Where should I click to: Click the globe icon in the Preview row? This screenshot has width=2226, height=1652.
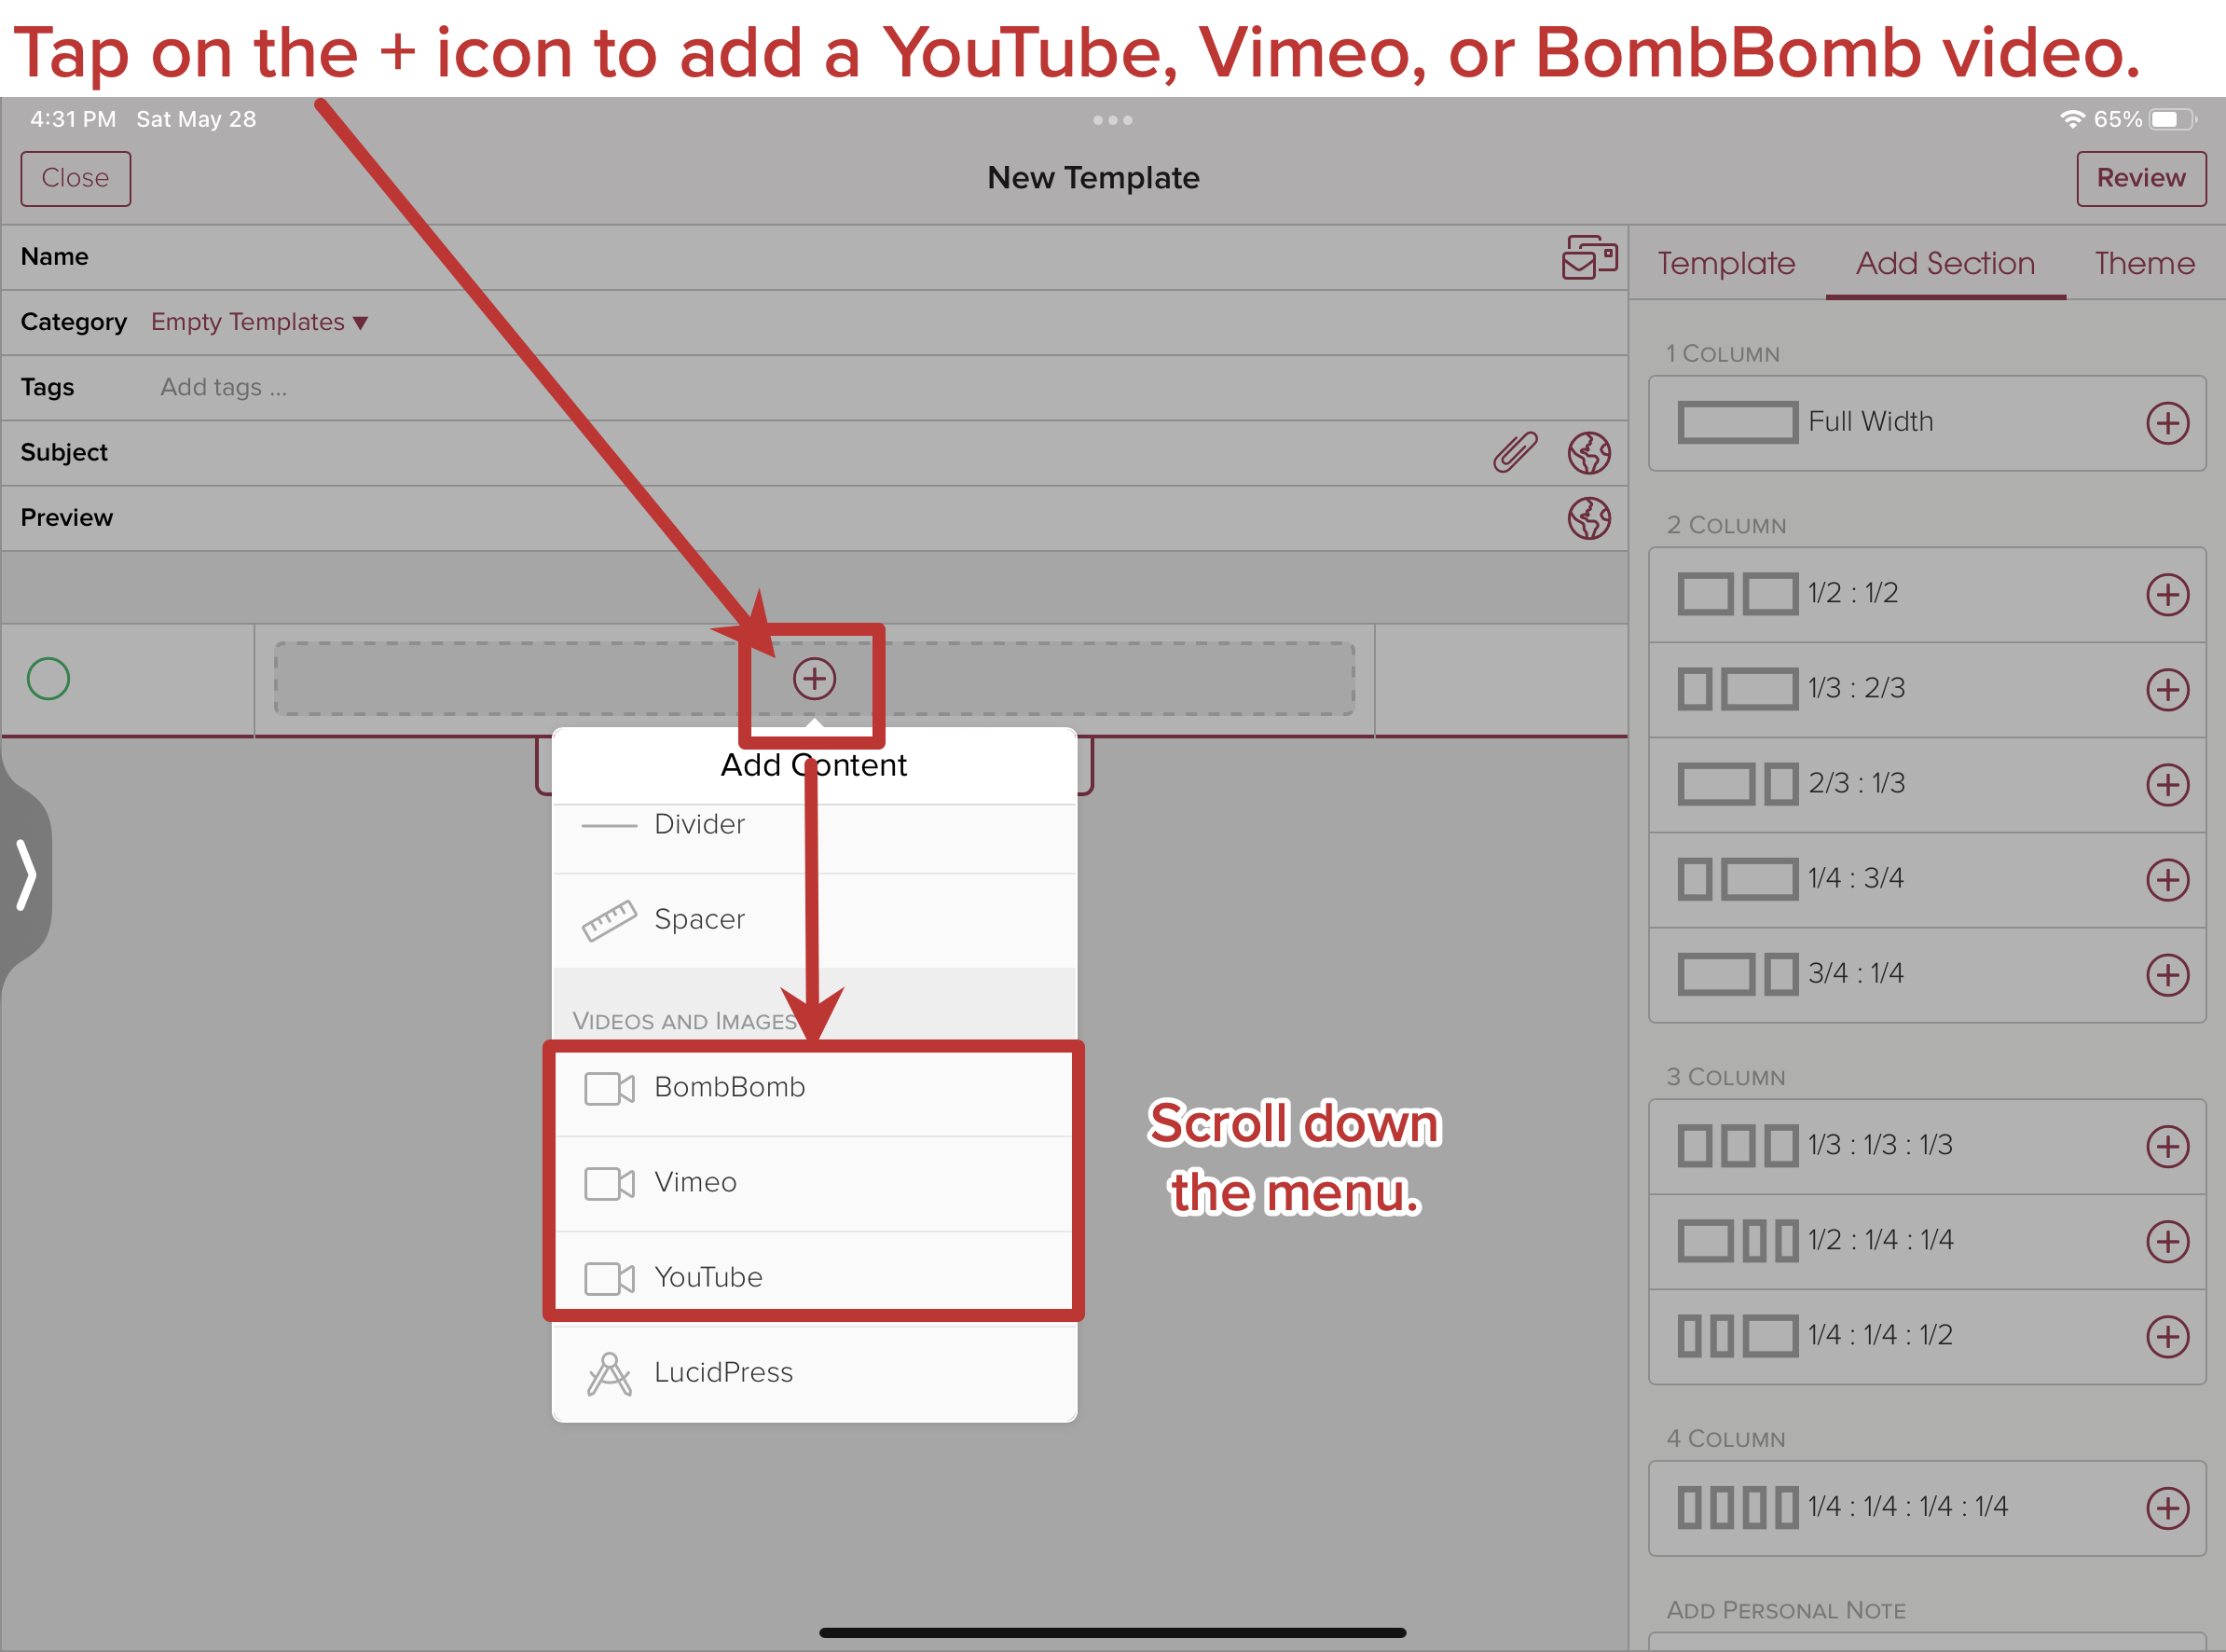pos(1588,518)
